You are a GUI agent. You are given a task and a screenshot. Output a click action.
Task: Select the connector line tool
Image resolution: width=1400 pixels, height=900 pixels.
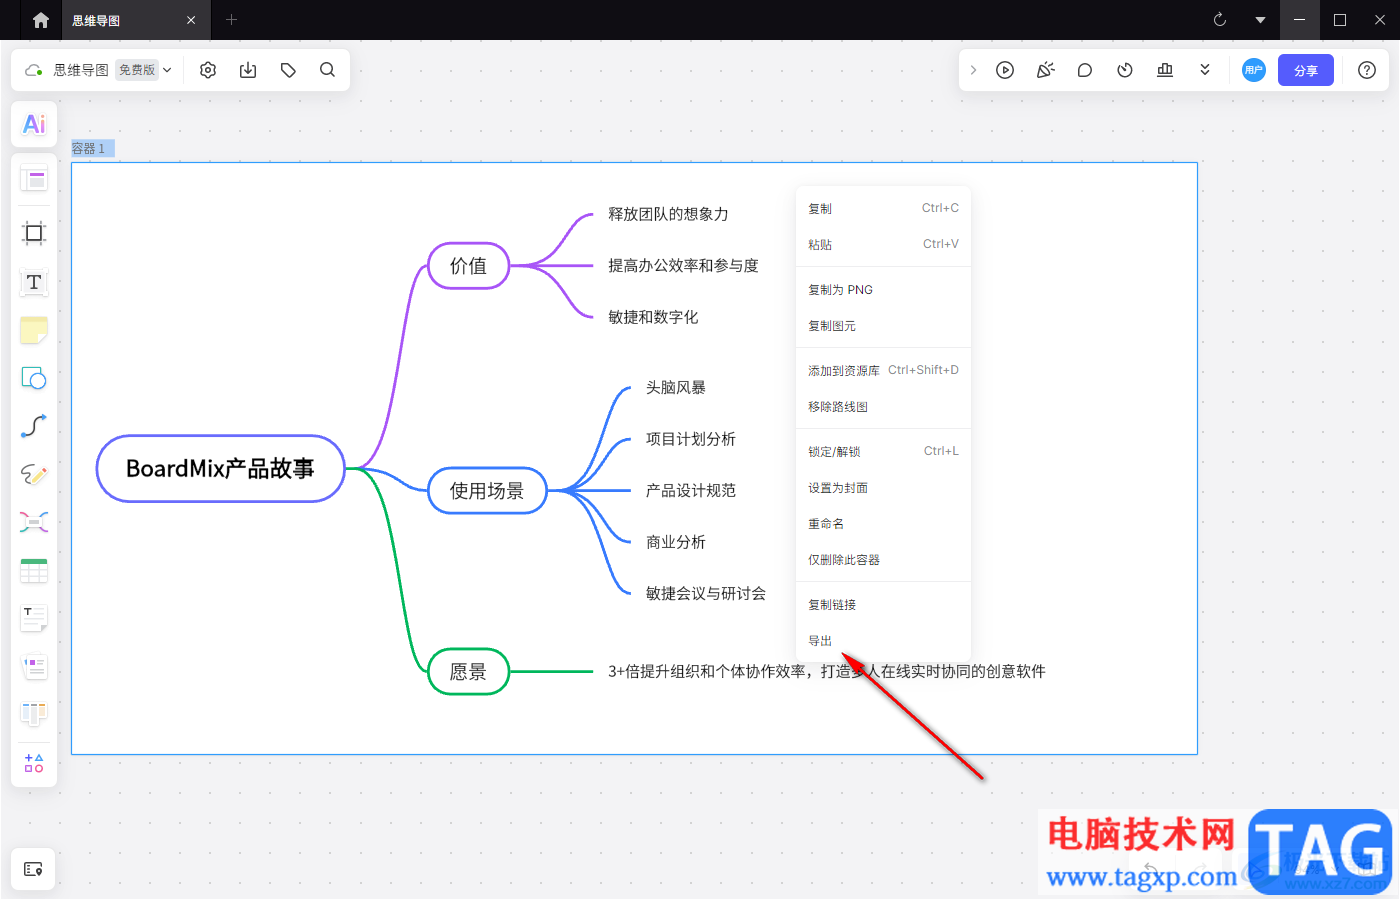click(34, 426)
